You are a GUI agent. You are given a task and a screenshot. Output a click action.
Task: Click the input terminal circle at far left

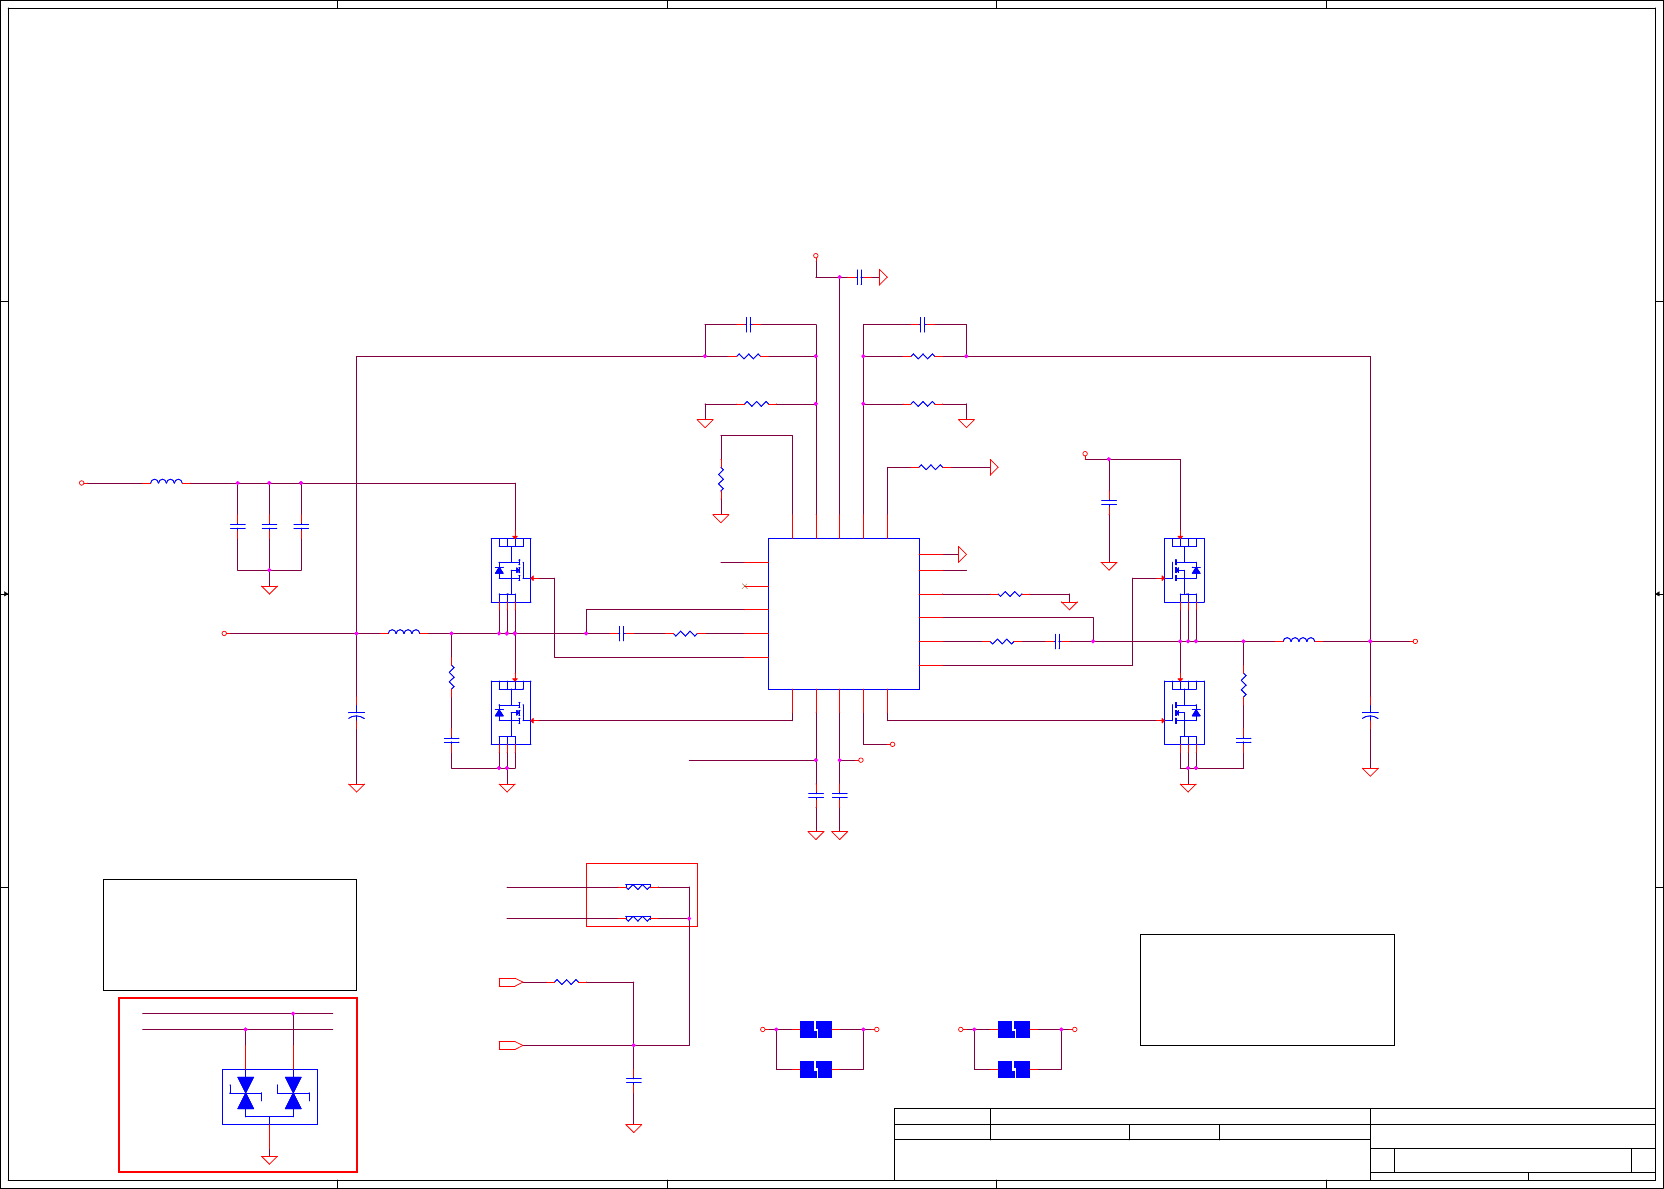82,483
